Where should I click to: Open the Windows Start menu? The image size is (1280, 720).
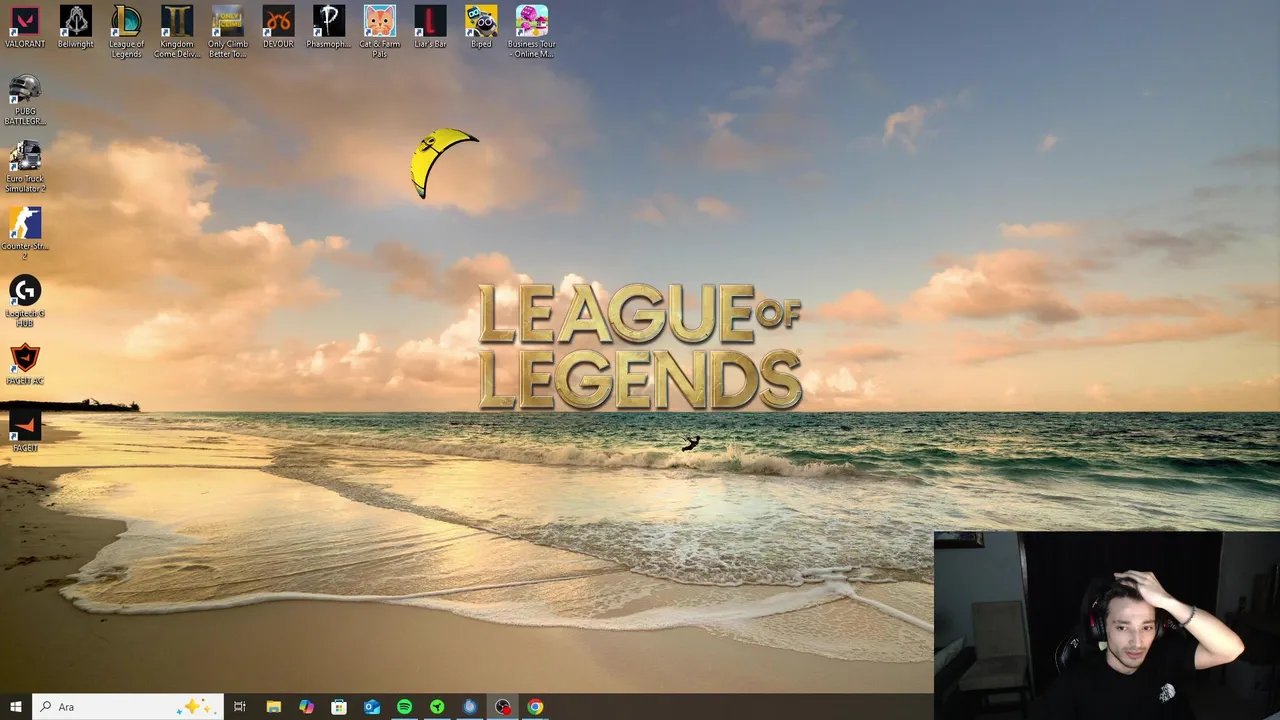coord(16,707)
